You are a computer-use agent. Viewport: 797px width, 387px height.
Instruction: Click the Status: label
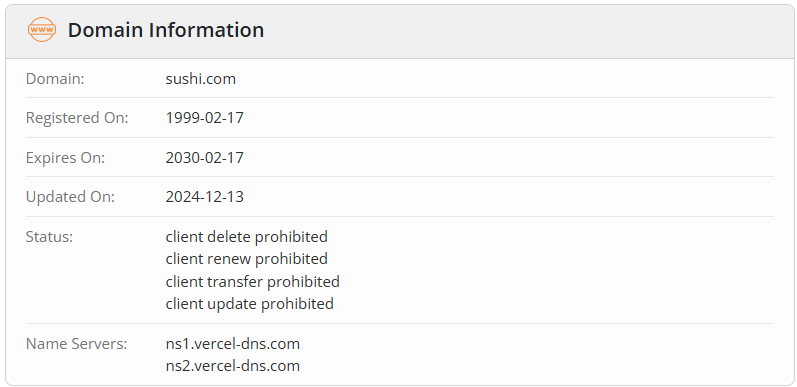tap(49, 236)
